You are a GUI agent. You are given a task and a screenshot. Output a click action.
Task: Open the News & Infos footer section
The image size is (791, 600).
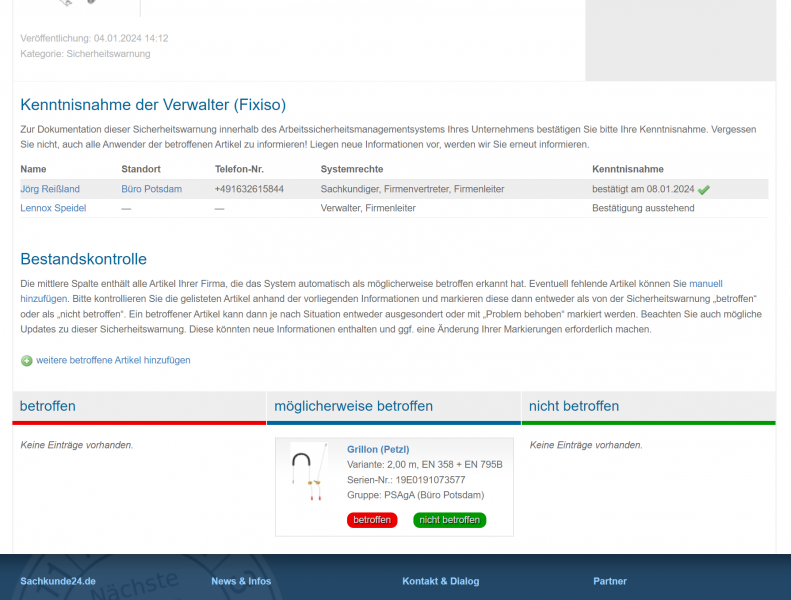click(241, 581)
